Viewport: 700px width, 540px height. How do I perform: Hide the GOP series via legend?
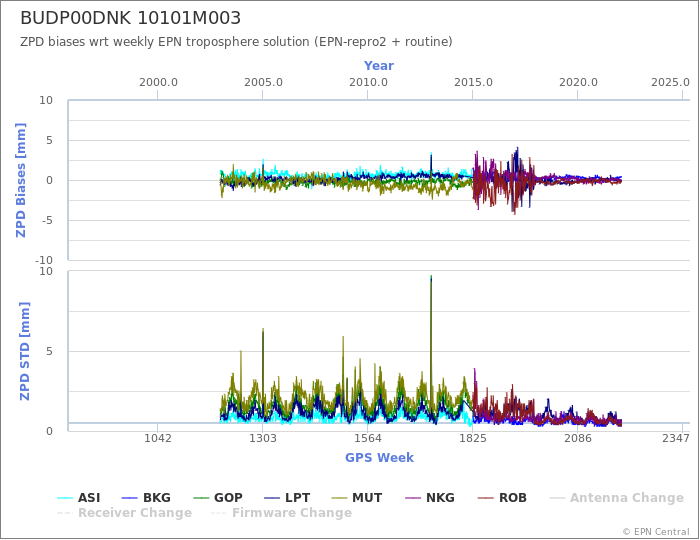(218, 498)
